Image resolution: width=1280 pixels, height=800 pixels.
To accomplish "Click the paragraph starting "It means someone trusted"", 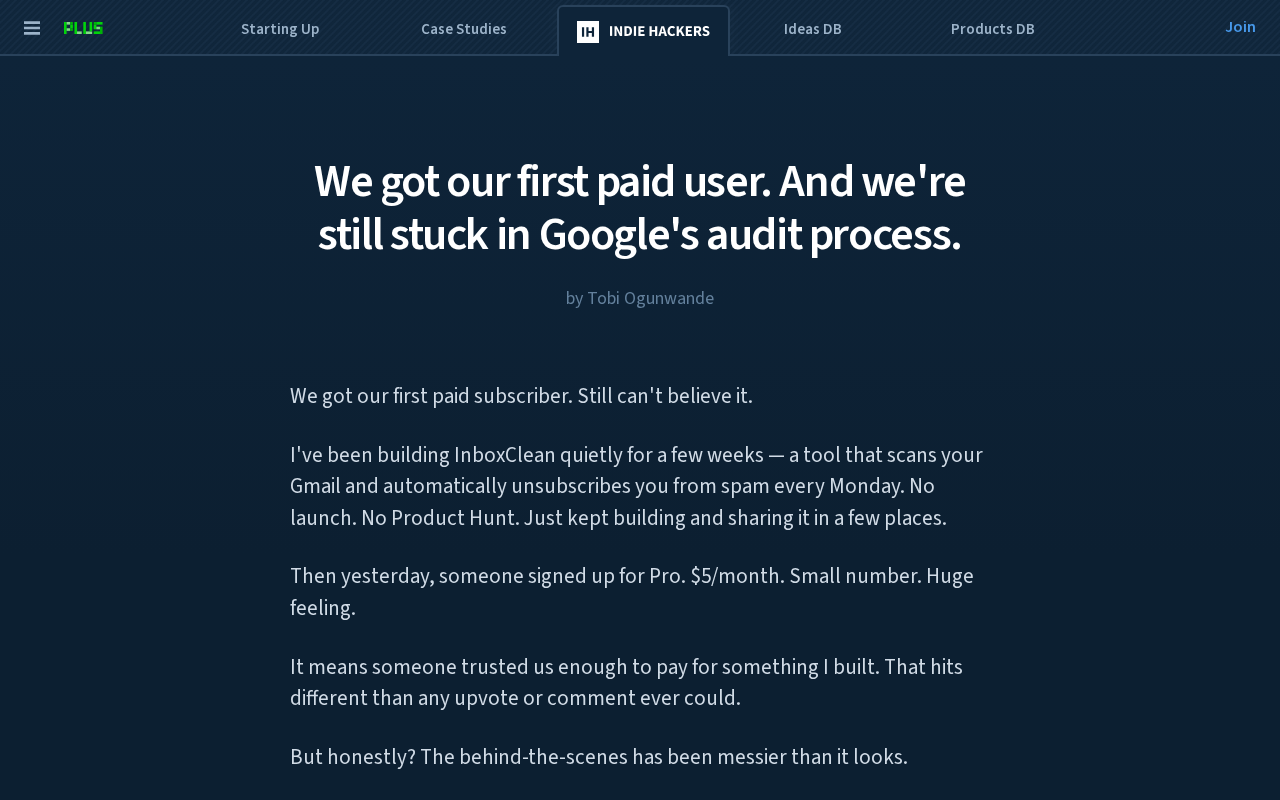I will click(x=626, y=682).
